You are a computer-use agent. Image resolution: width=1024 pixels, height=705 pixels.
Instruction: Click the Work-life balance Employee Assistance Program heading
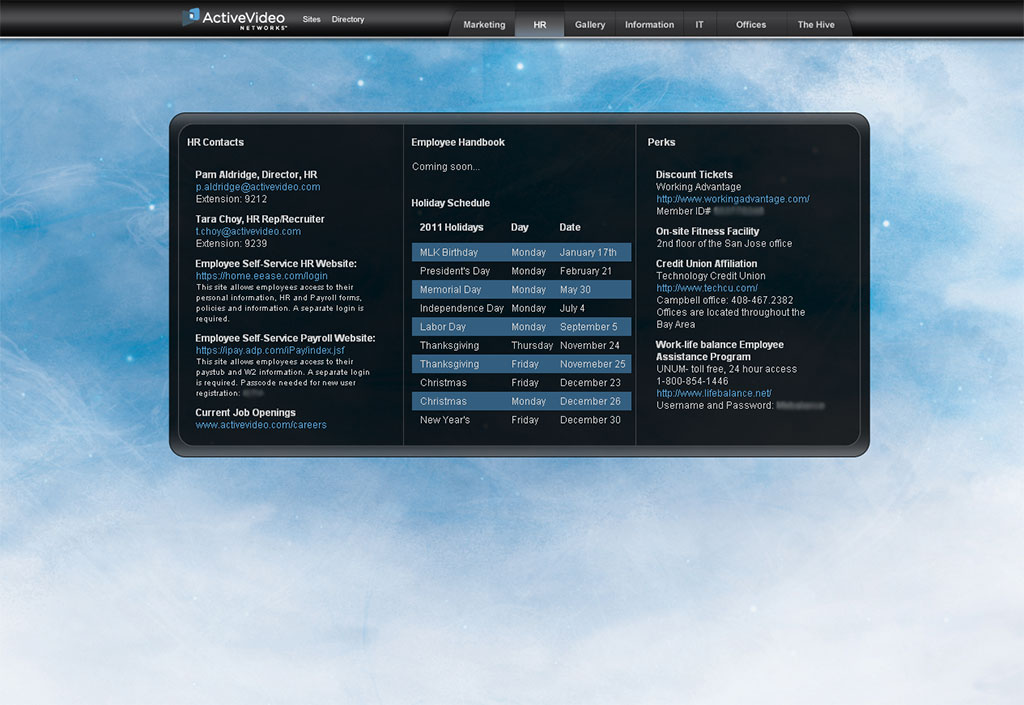click(x=720, y=351)
